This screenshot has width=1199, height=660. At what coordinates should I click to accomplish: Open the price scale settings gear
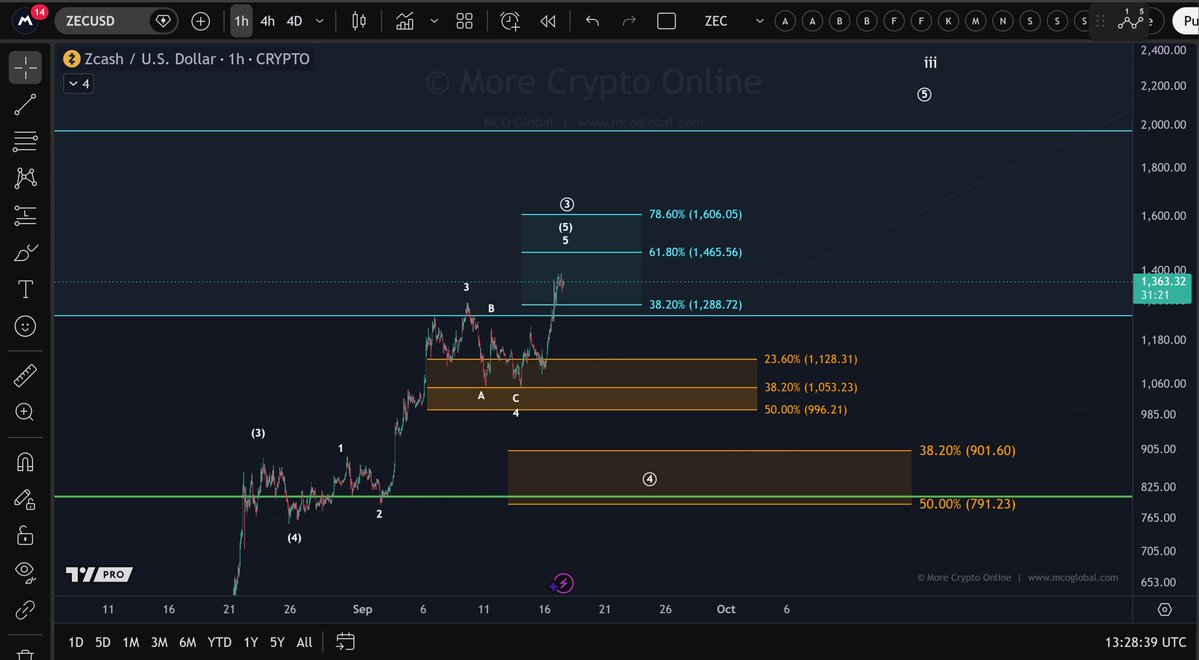(1165, 610)
